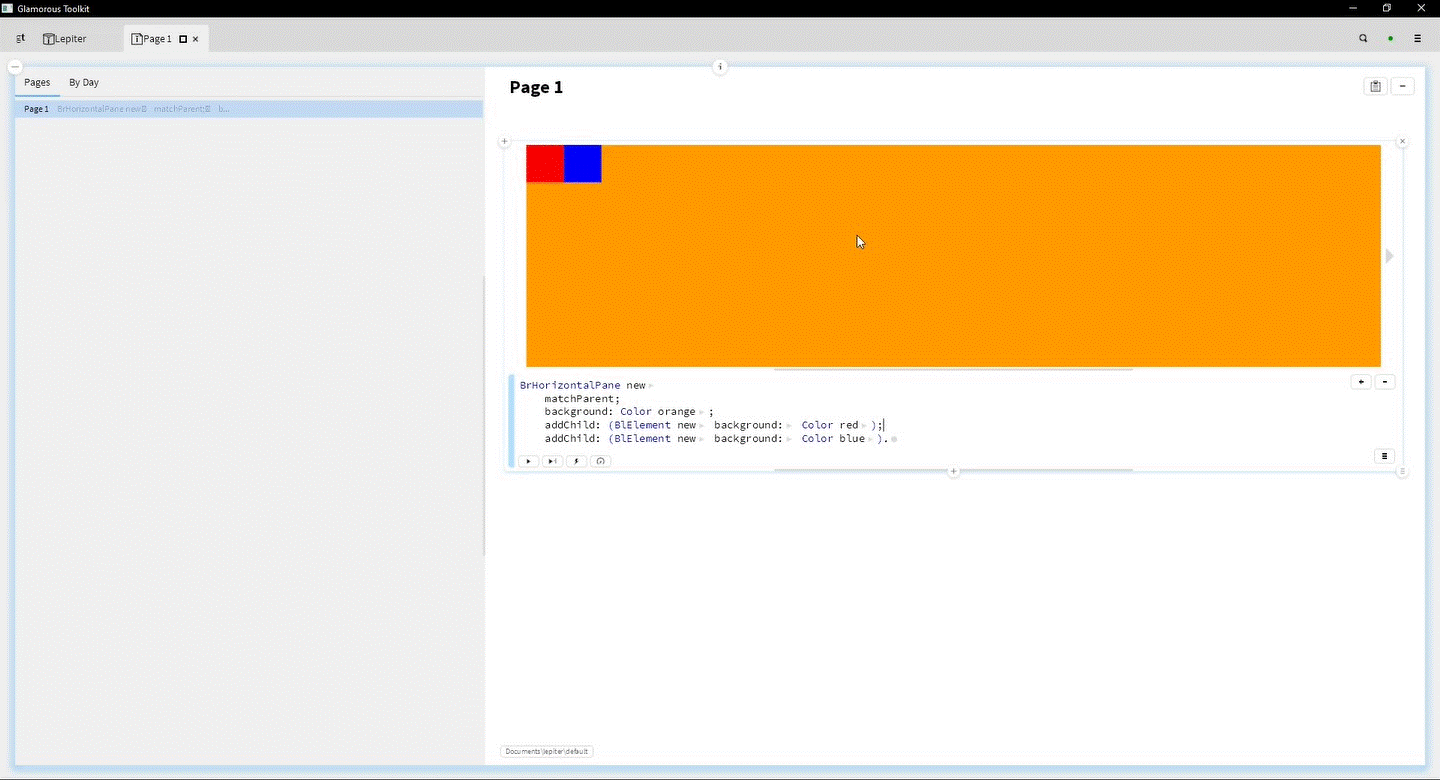Expand triangle after 'Color red'

pos(864,425)
